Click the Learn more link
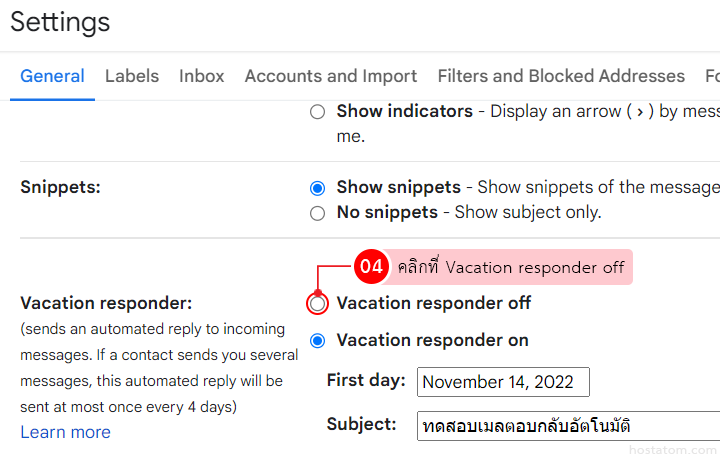This screenshot has height=457, width=720. [x=65, y=432]
